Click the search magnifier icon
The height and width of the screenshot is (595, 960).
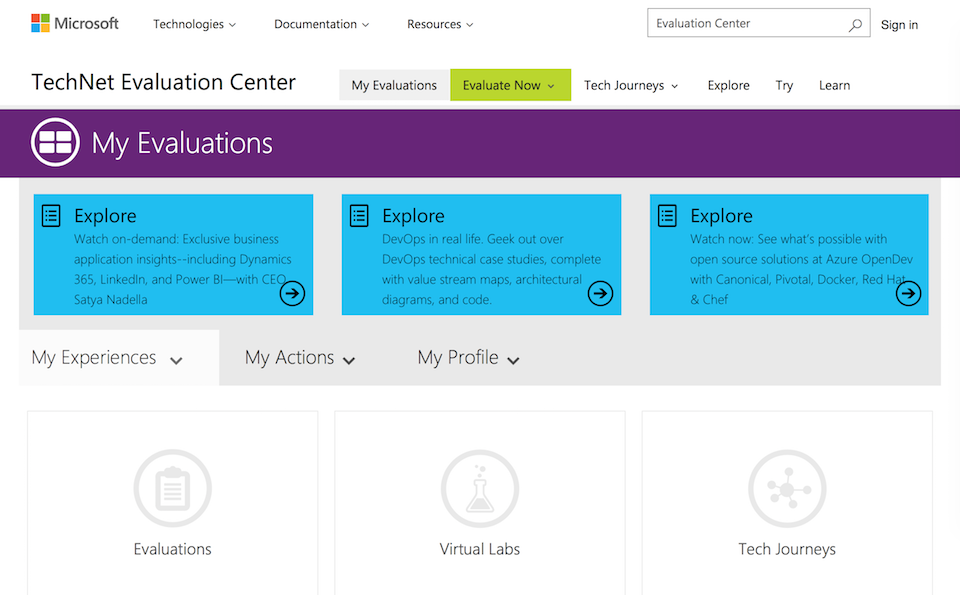[x=855, y=25]
